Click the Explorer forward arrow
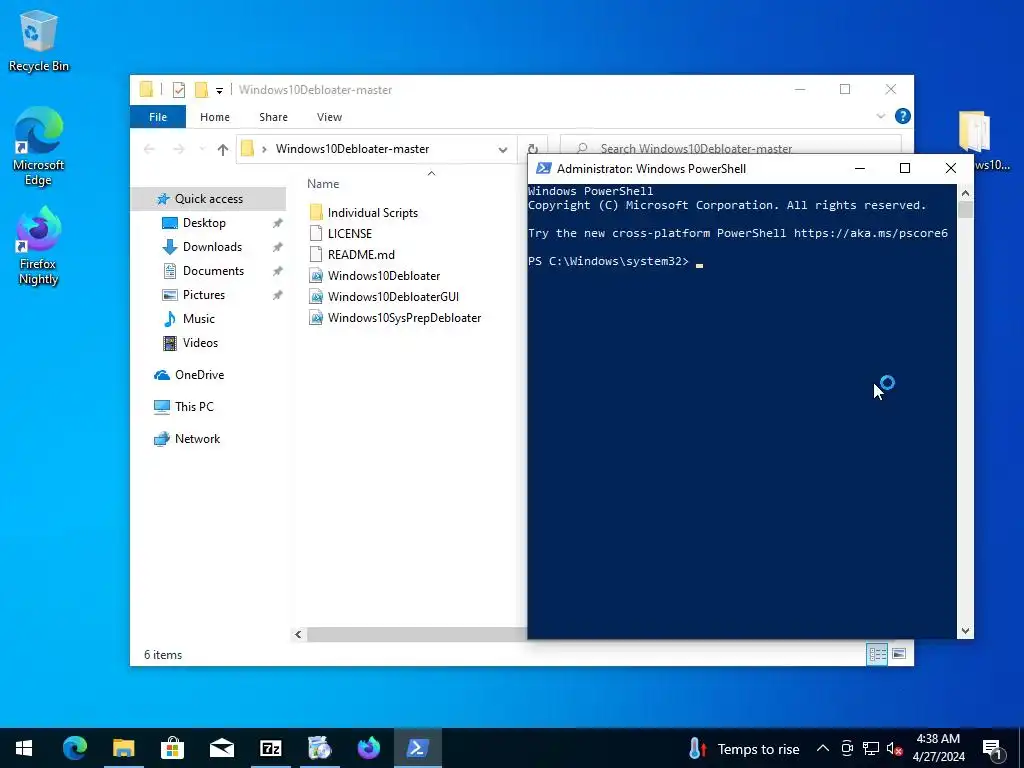1024x768 pixels. 178,149
